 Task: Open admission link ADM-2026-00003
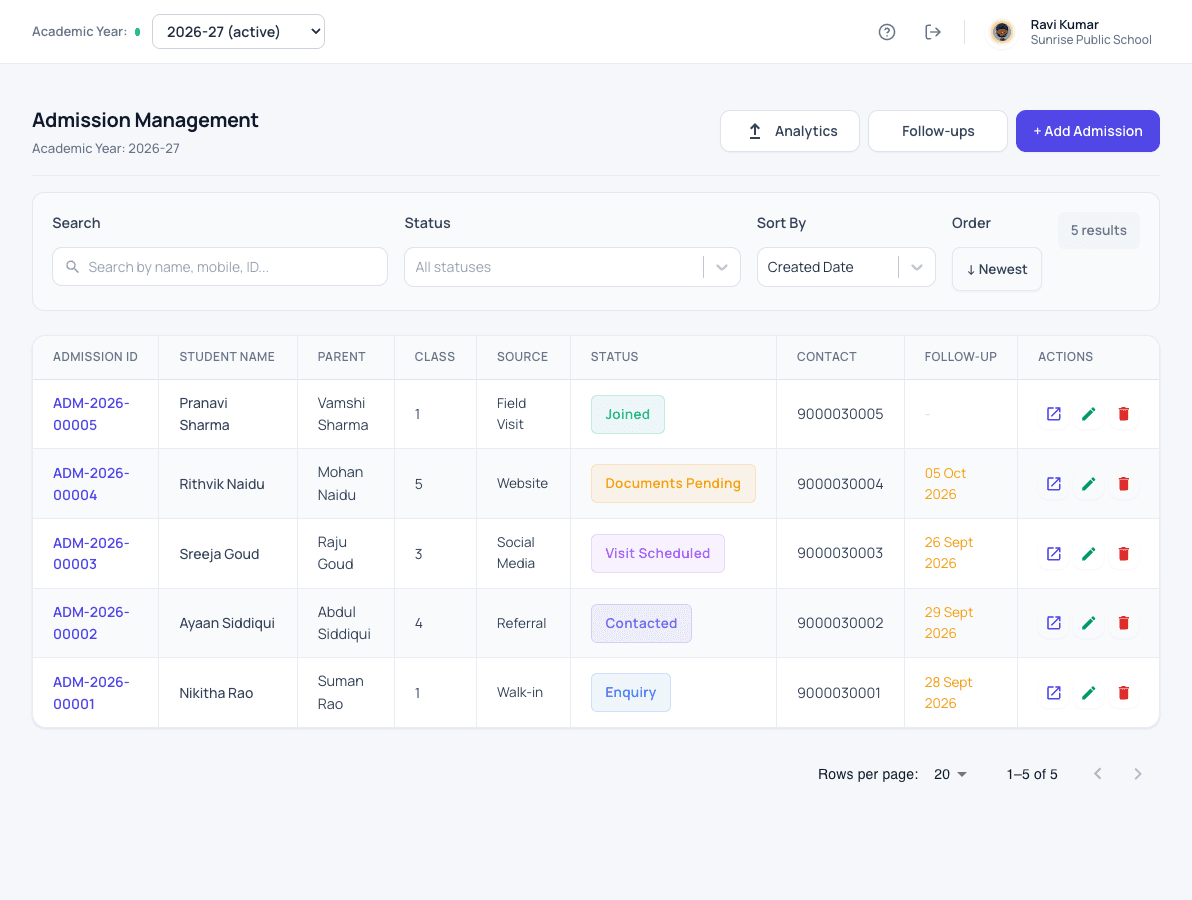click(91, 553)
